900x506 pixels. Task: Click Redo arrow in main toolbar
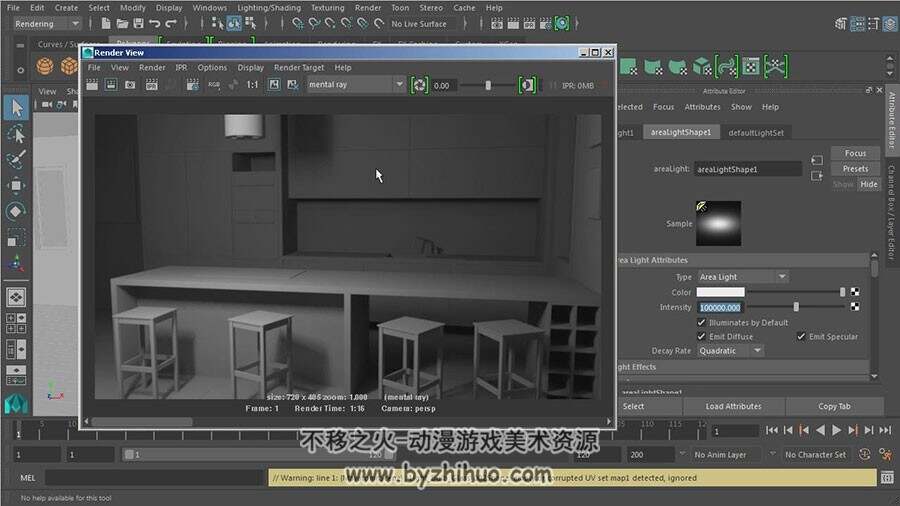coord(171,24)
